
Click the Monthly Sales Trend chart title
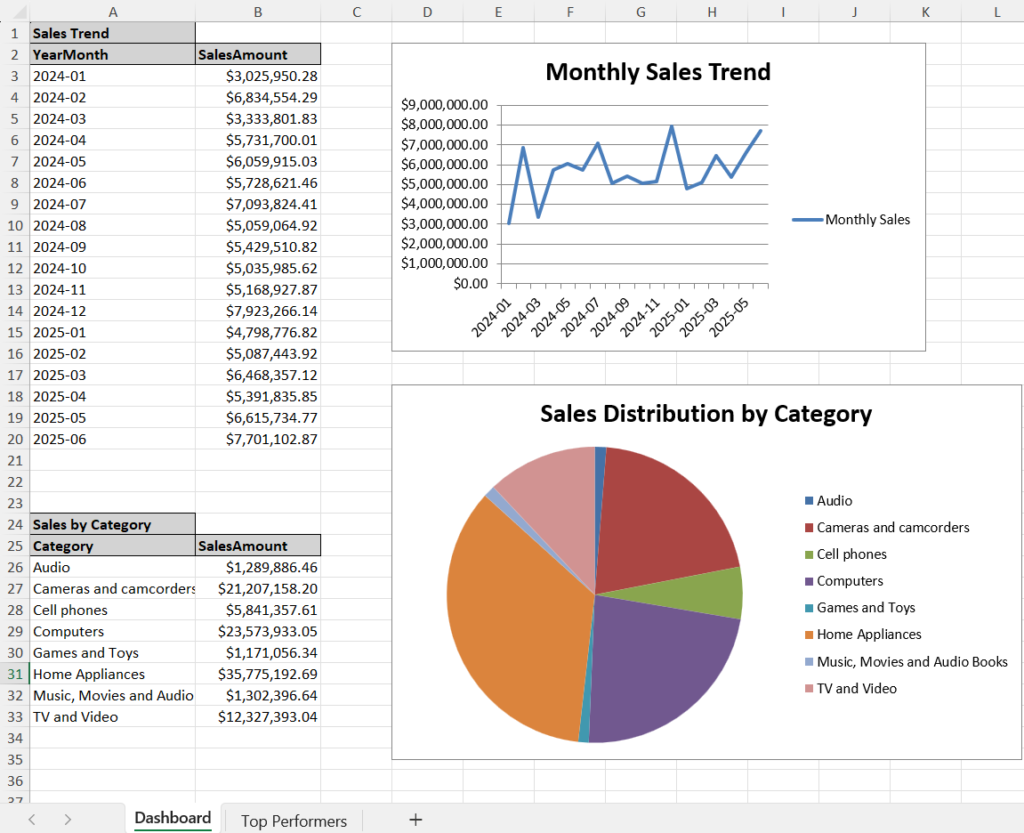coord(657,72)
